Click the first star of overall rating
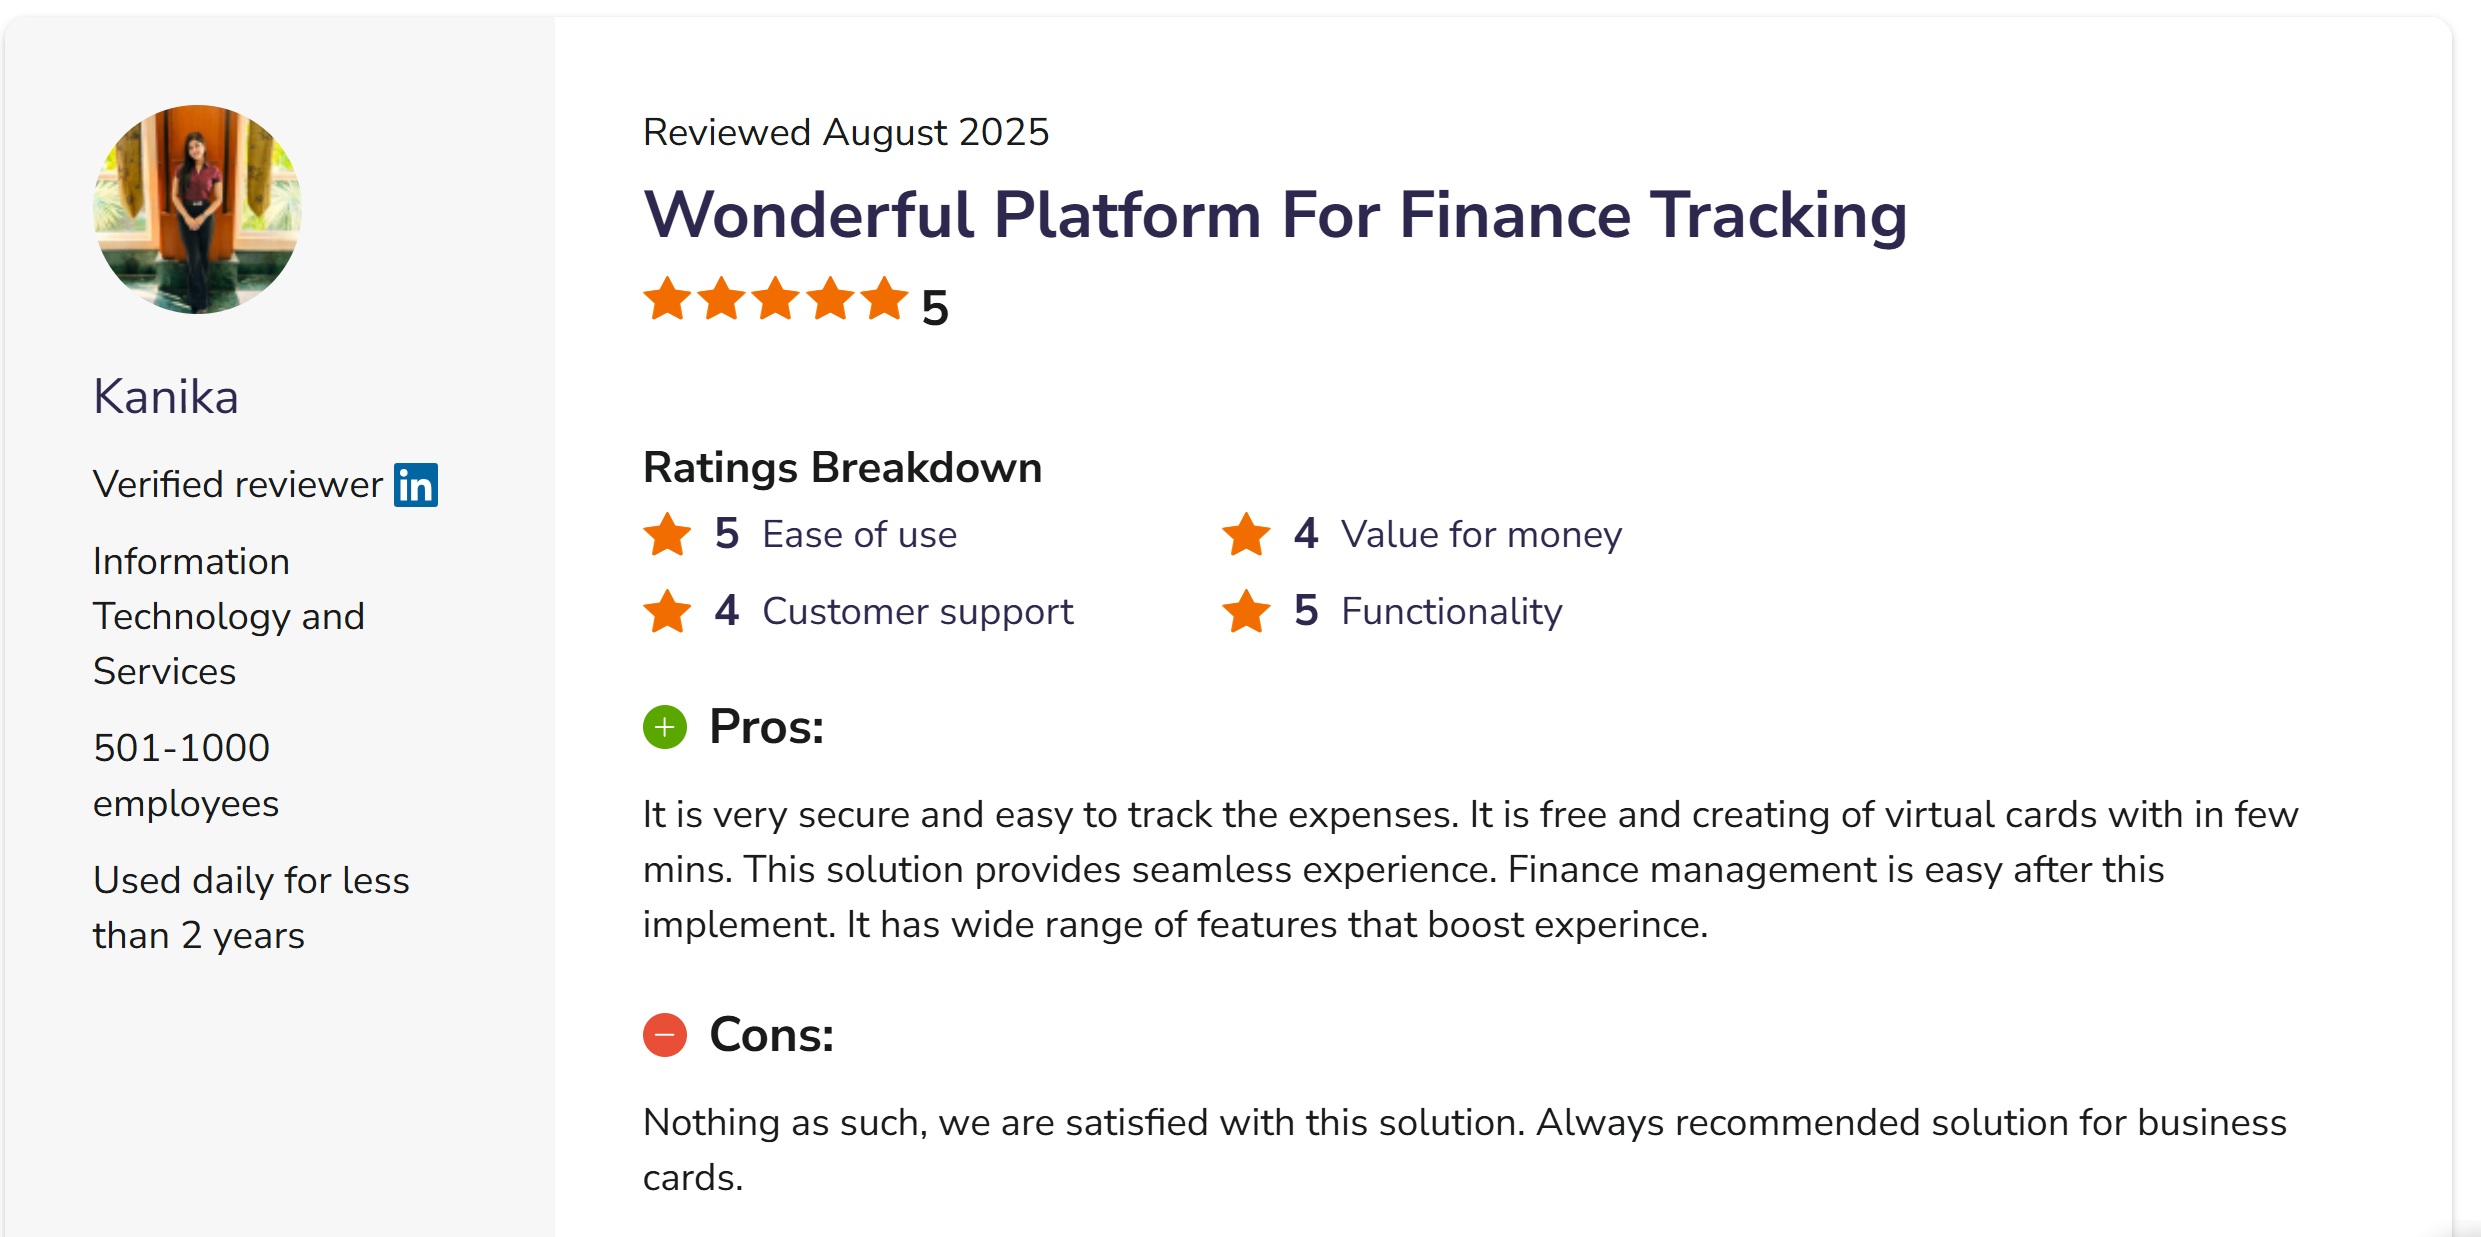The width and height of the screenshot is (2481, 1237). tap(667, 299)
